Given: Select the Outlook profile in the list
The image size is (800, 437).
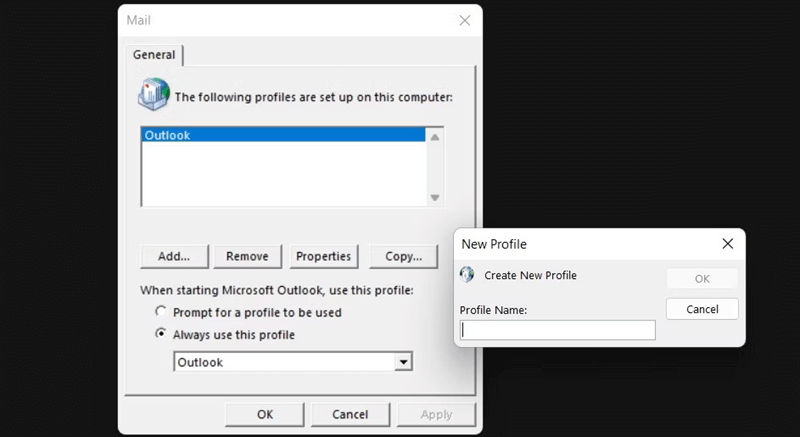Looking at the screenshot, I should pos(283,135).
